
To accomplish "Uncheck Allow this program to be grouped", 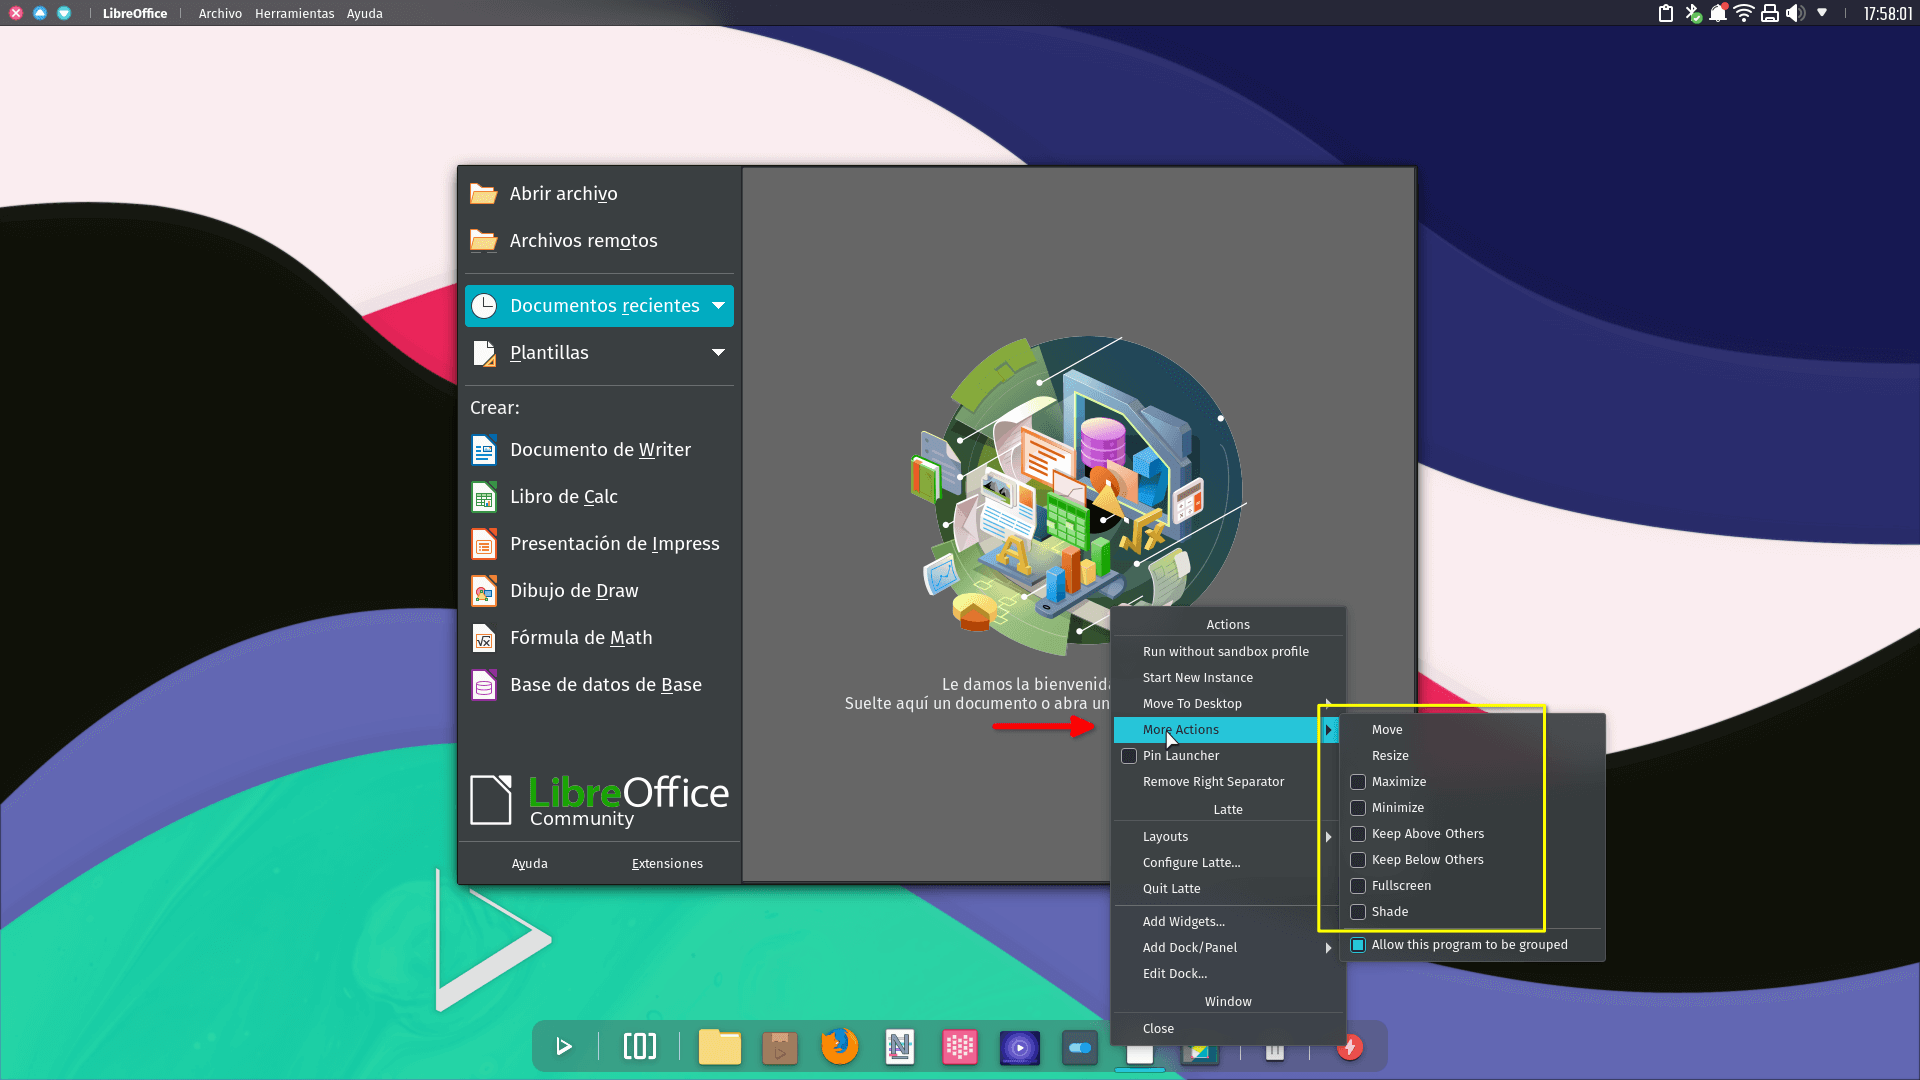I will point(1358,944).
